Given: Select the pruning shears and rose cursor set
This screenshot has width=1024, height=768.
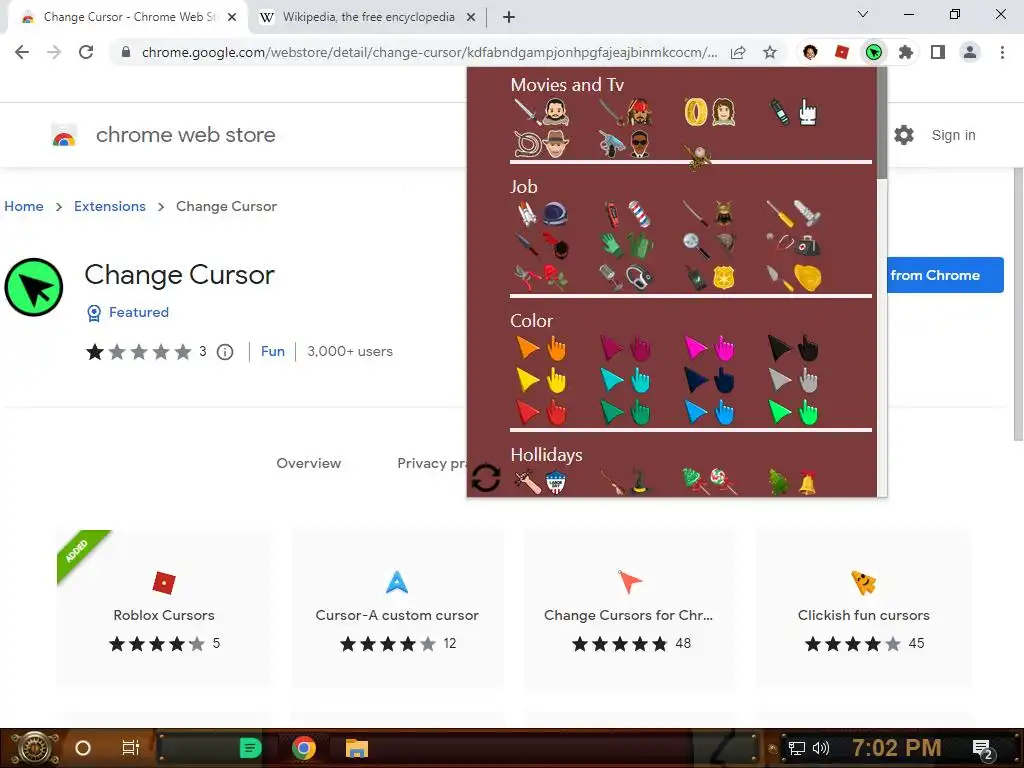Looking at the screenshot, I should [541, 278].
